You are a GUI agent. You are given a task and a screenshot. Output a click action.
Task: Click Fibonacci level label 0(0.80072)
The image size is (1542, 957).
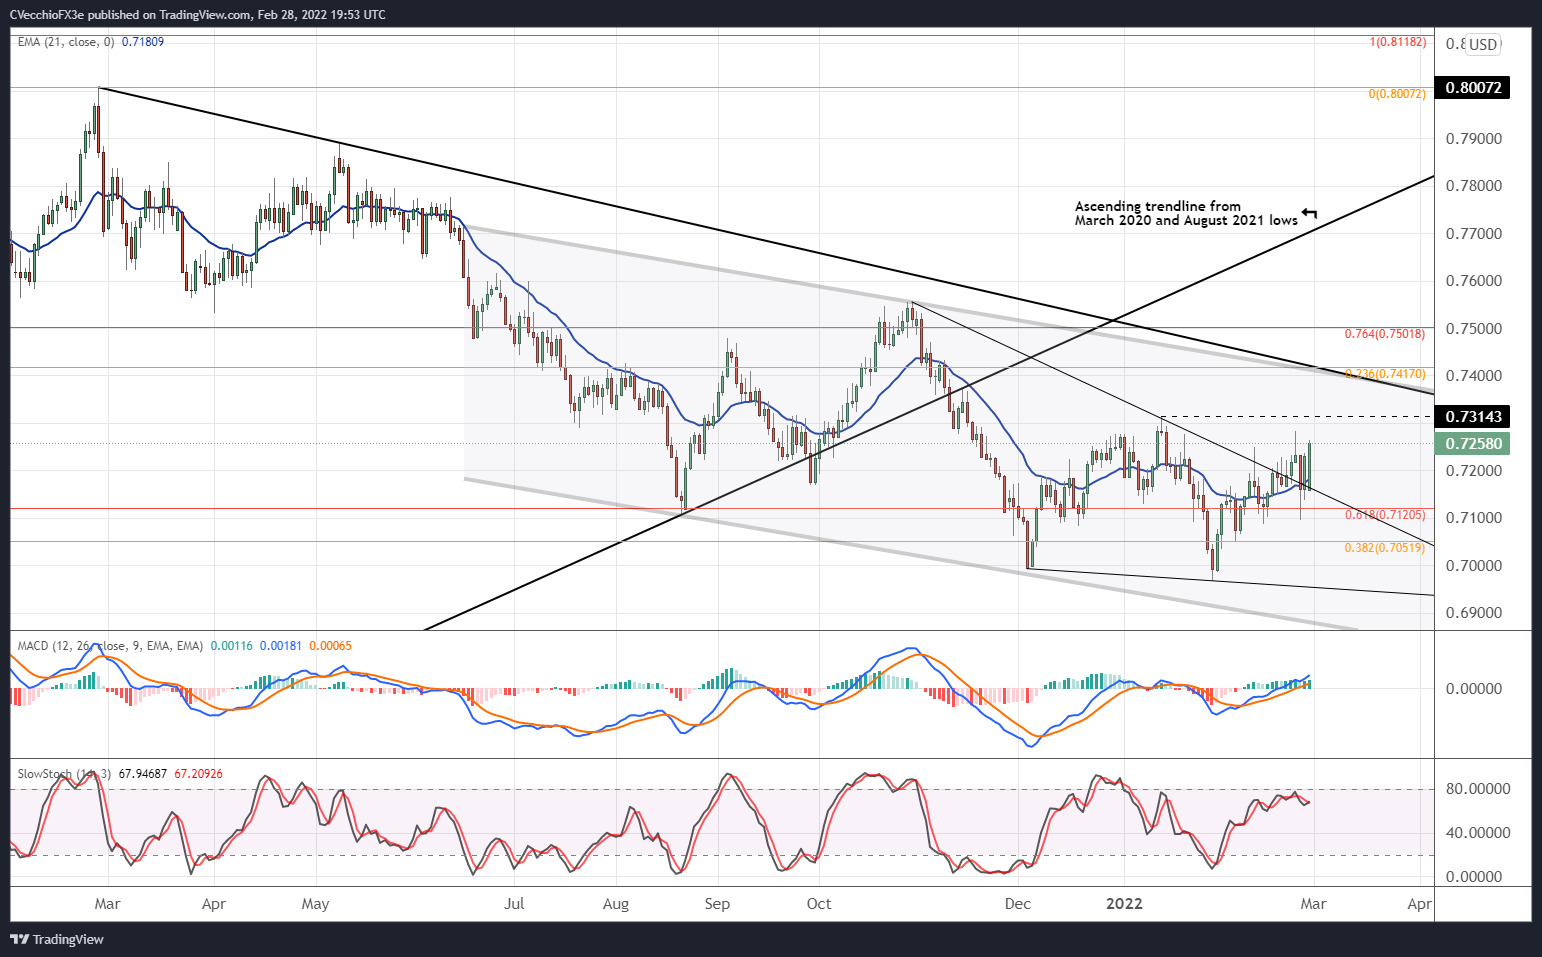point(1398,94)
